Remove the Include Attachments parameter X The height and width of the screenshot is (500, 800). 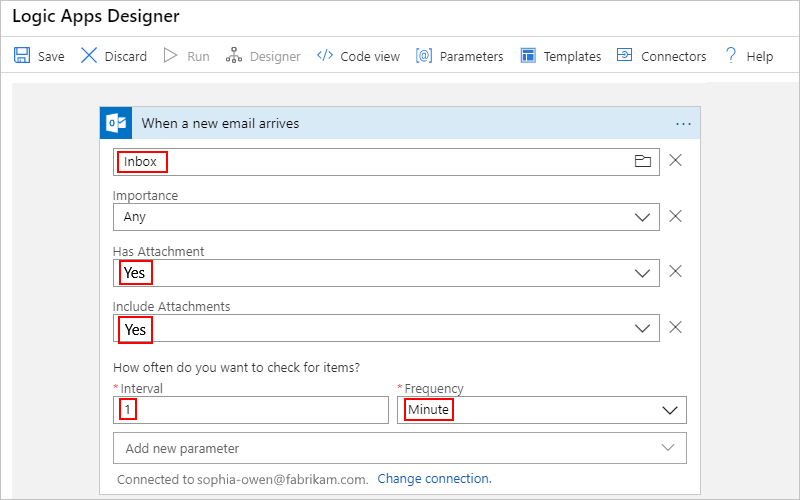tap(676, 327)
